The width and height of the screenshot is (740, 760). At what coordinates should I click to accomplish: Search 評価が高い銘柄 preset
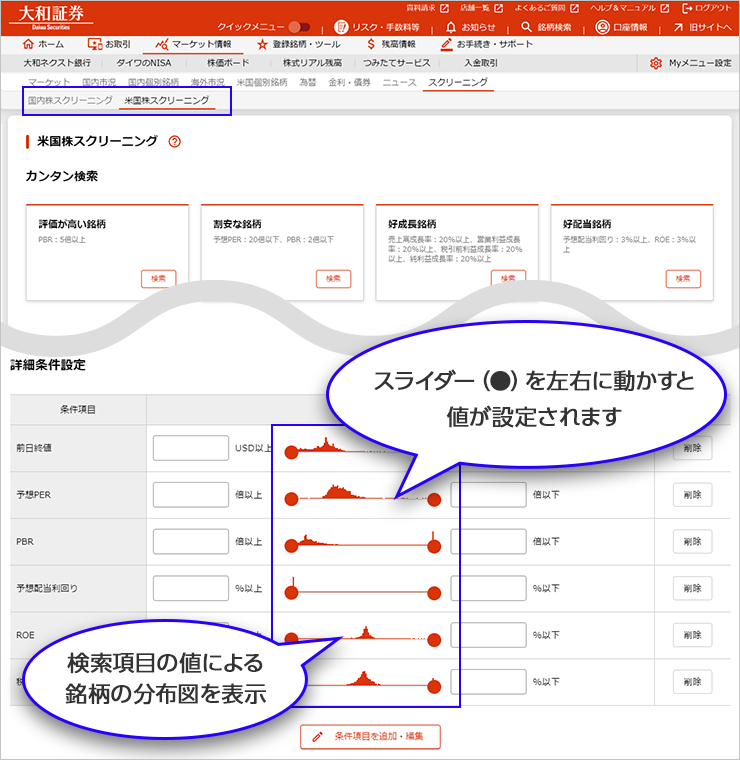[x=158, y=279]
